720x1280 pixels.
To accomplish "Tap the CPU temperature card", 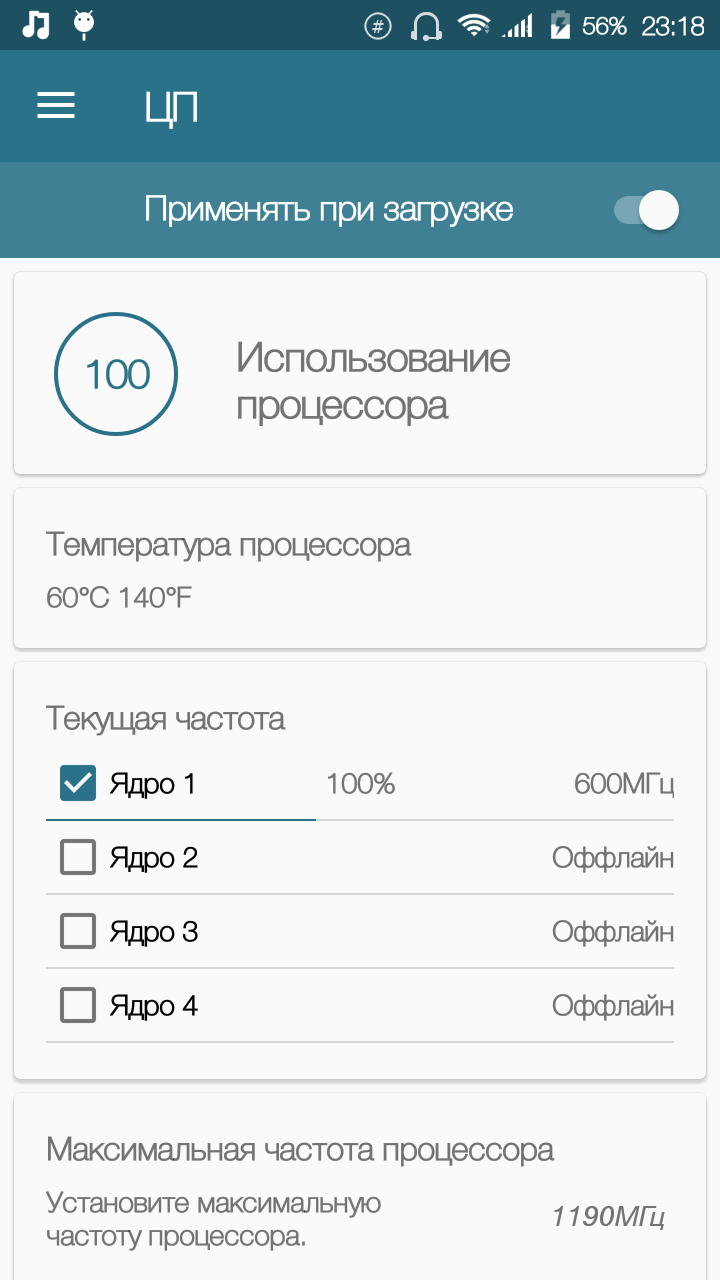I will pos(360,568).
